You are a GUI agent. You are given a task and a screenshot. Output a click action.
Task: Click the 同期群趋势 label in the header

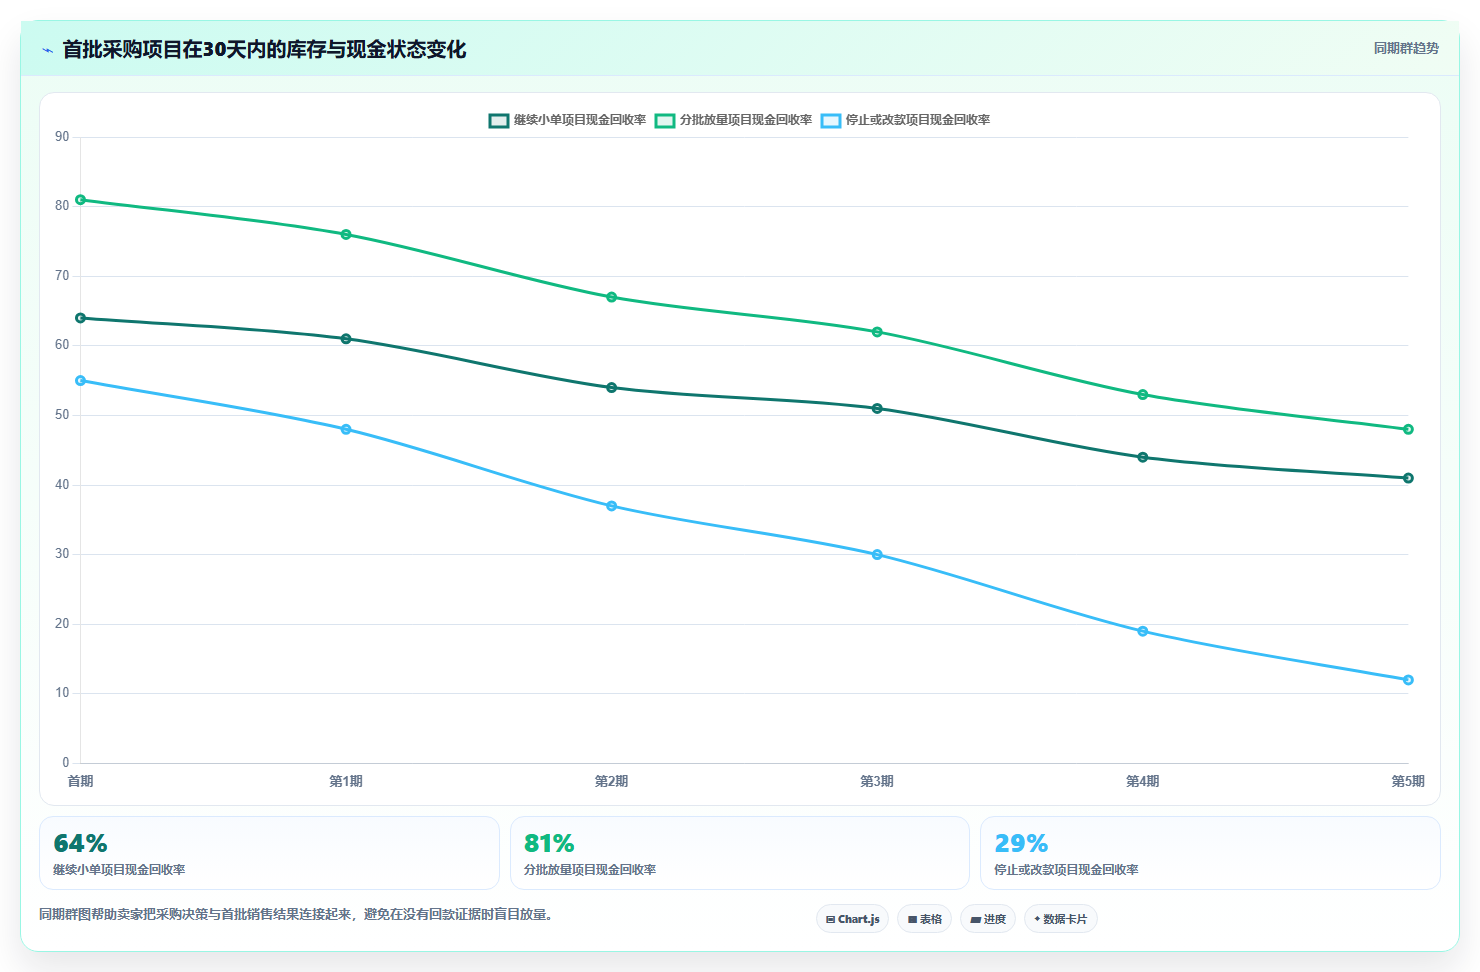[1406, 48]
